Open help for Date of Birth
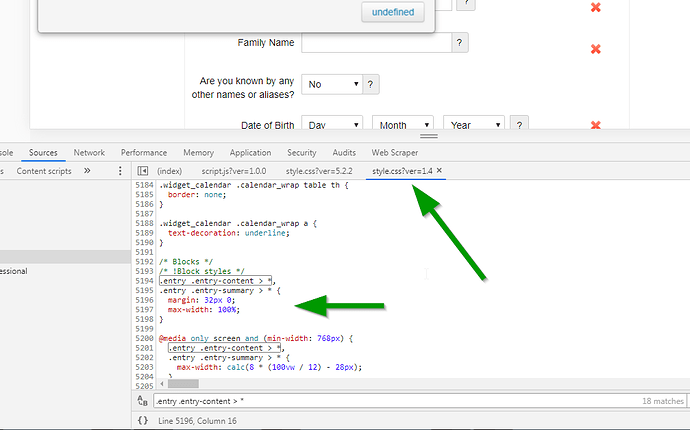 [519, 124]
